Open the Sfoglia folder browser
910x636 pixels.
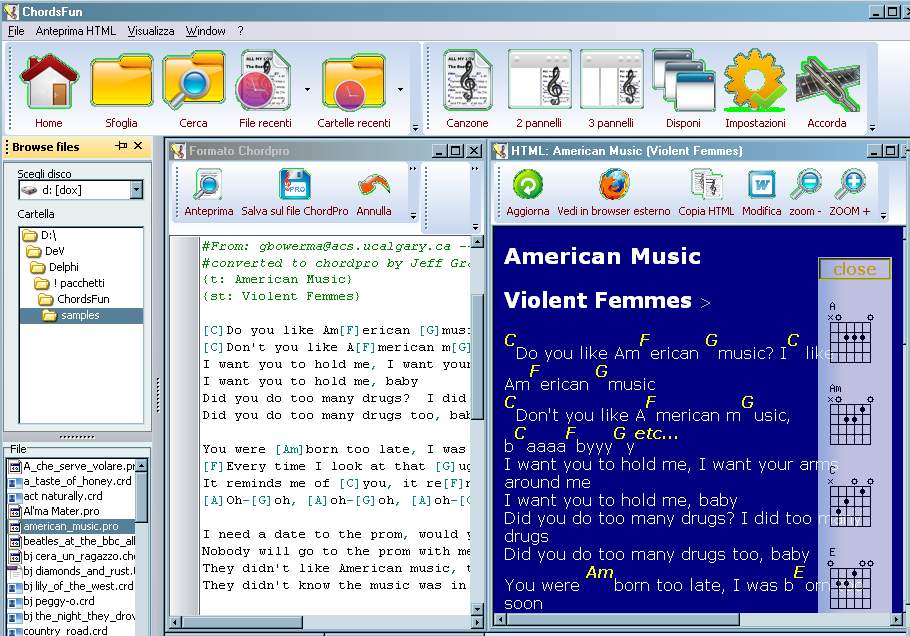[121, 81]
